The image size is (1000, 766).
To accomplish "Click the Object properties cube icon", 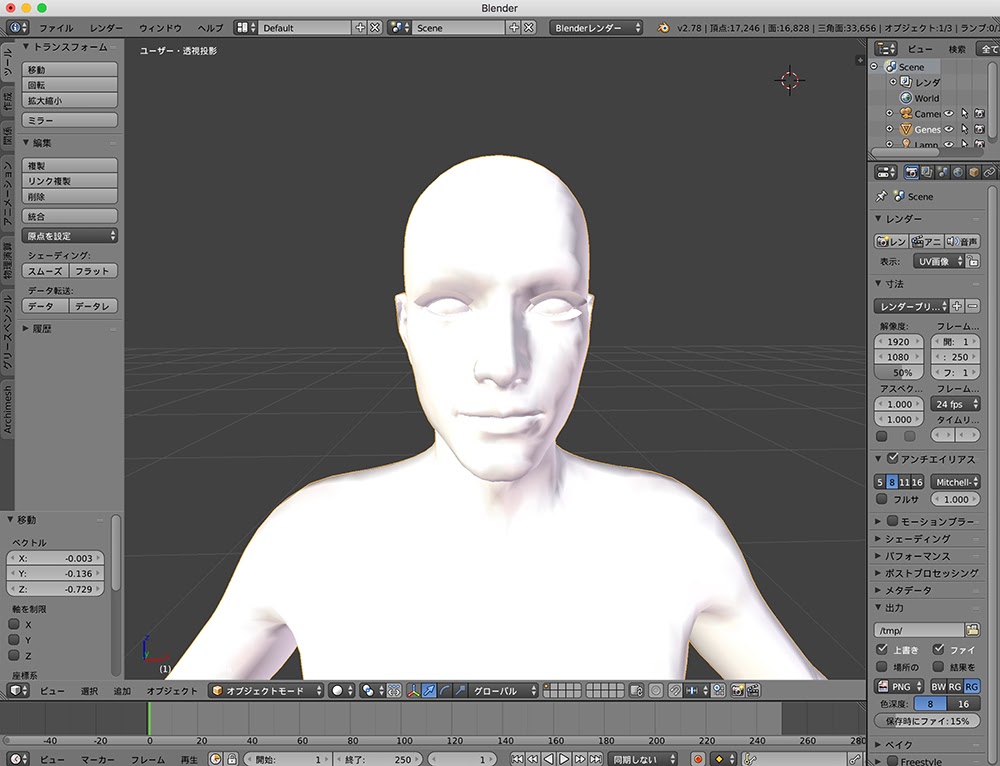I will [x=973, y=172].
